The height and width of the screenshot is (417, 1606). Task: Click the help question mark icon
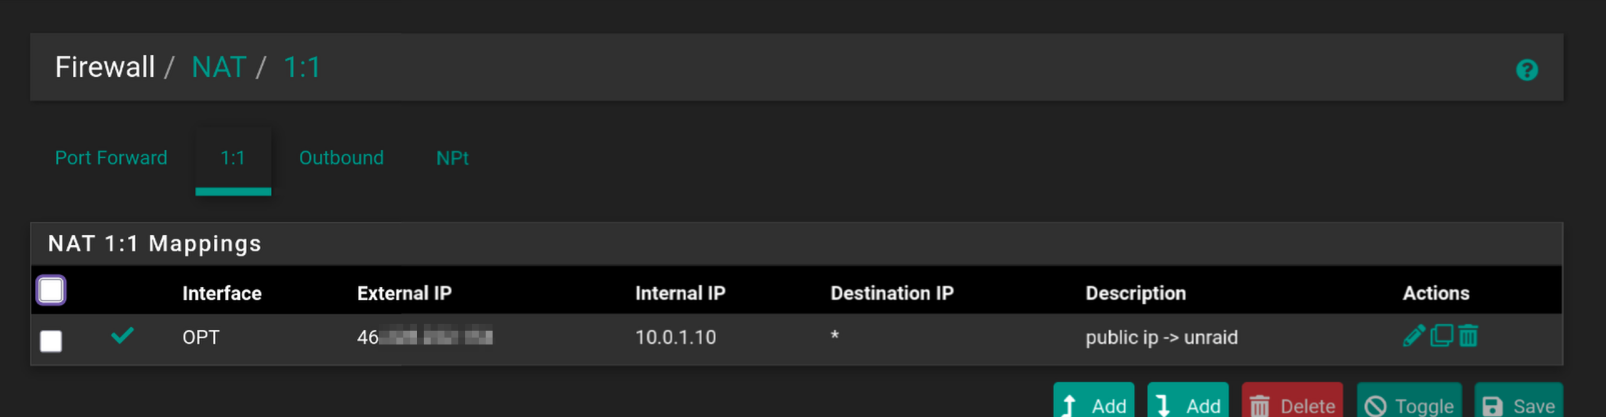(x=1526, y=70)
